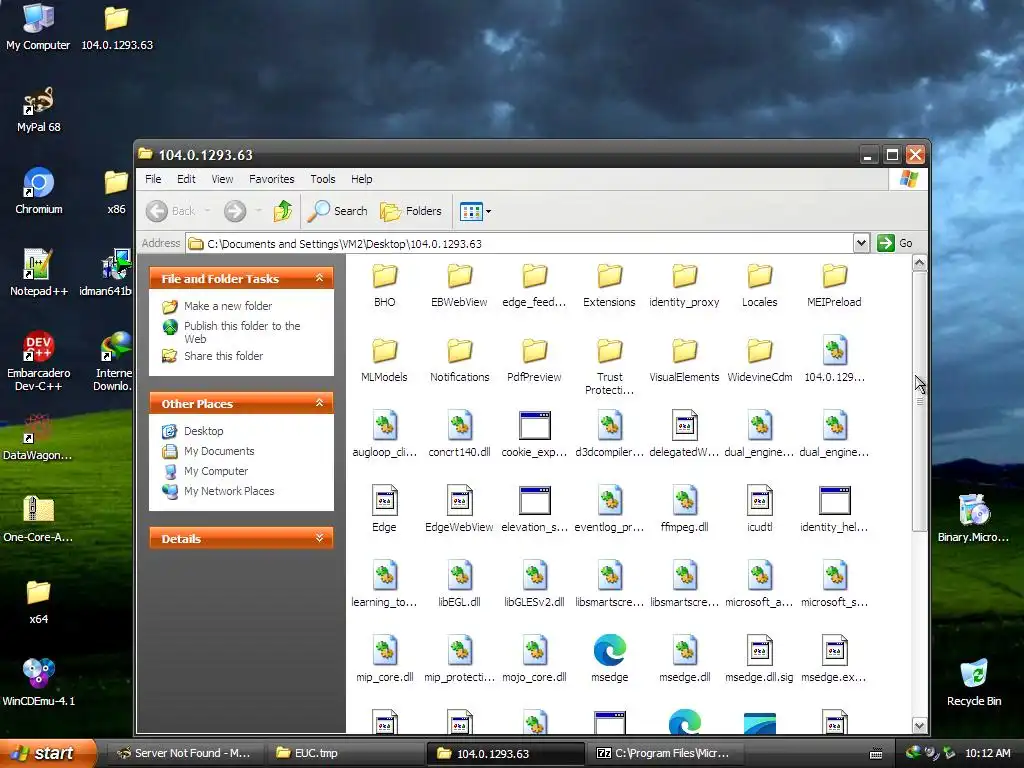Viewport: 1024px width, 768px height.
Task: Collapse the Other Places panel
Action: pyautogui.click(x=319, y=403)
